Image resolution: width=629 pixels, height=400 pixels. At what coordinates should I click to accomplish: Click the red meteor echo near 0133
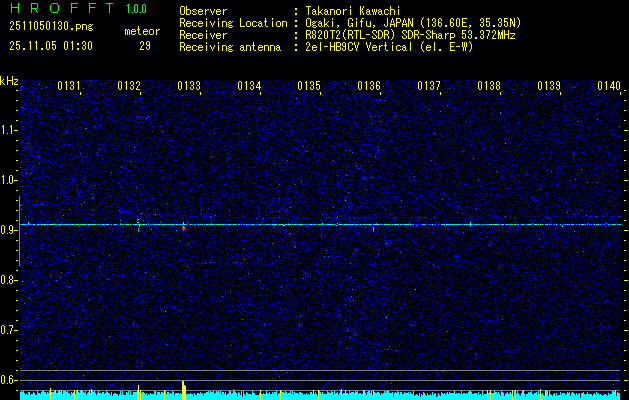coord(184,228)
